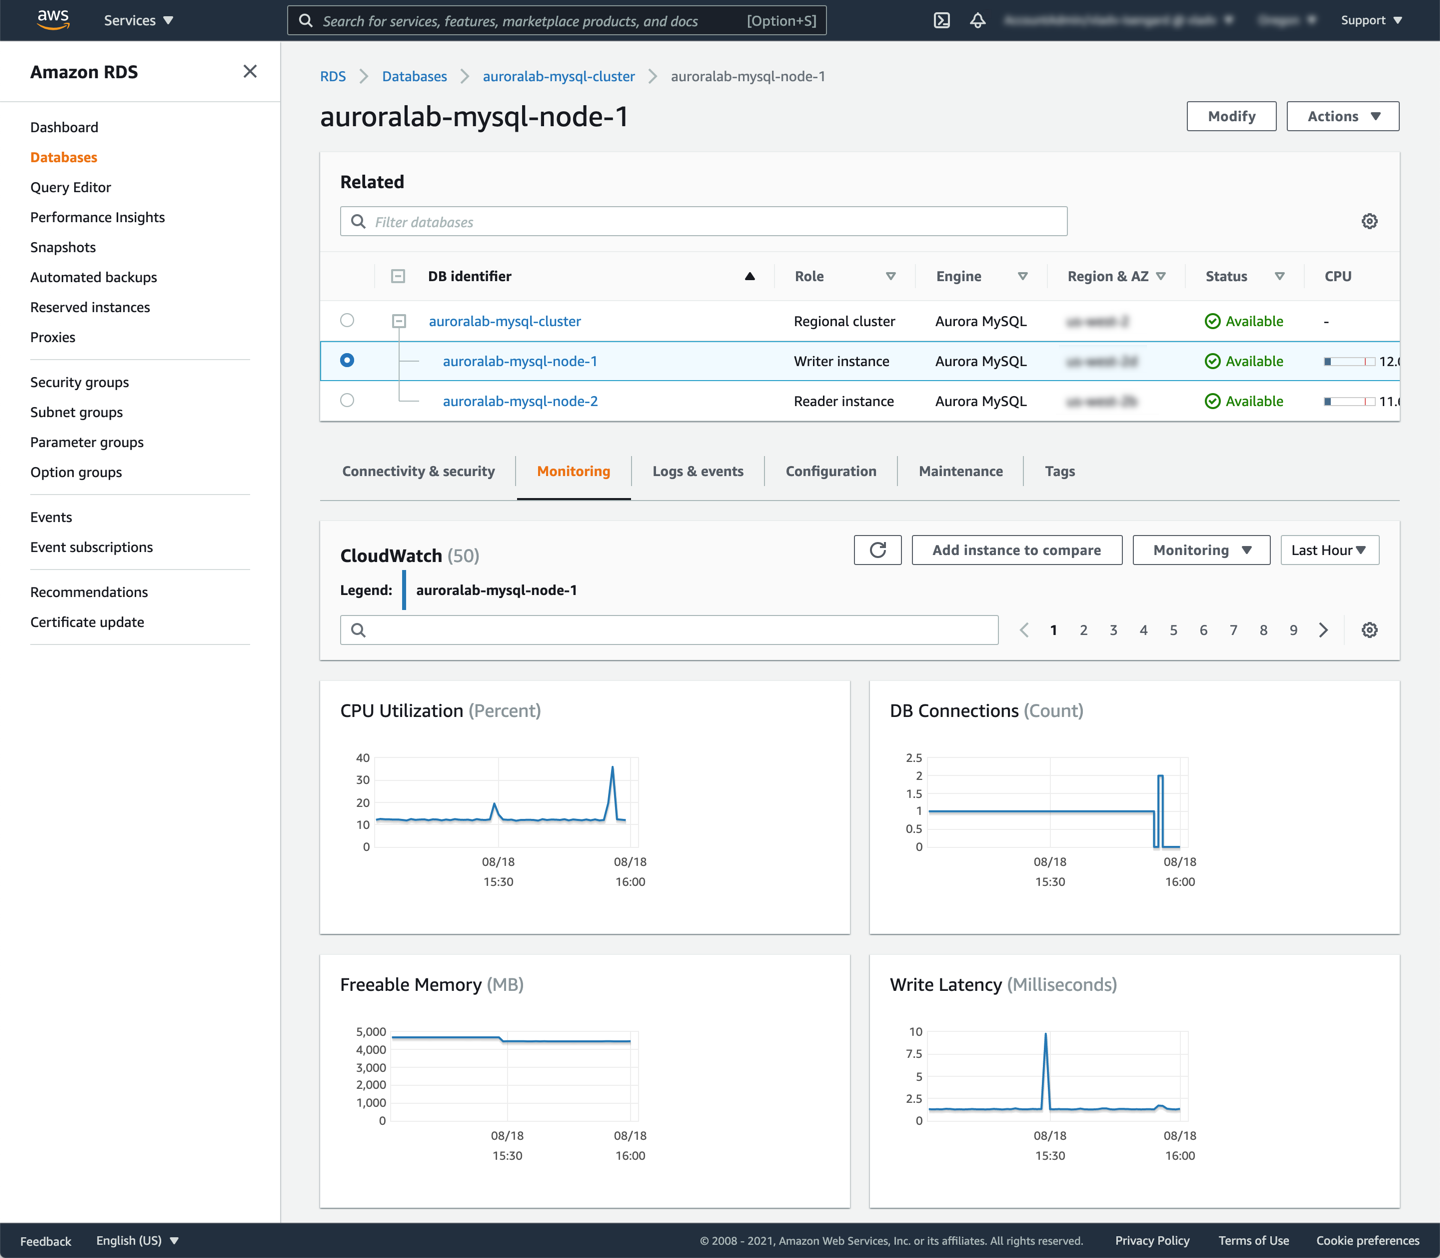This screenshot has width=1440, height=1258.
Task: Select the auroralab-mysql-cluster radio button
Action: click(x=347, y=321)
